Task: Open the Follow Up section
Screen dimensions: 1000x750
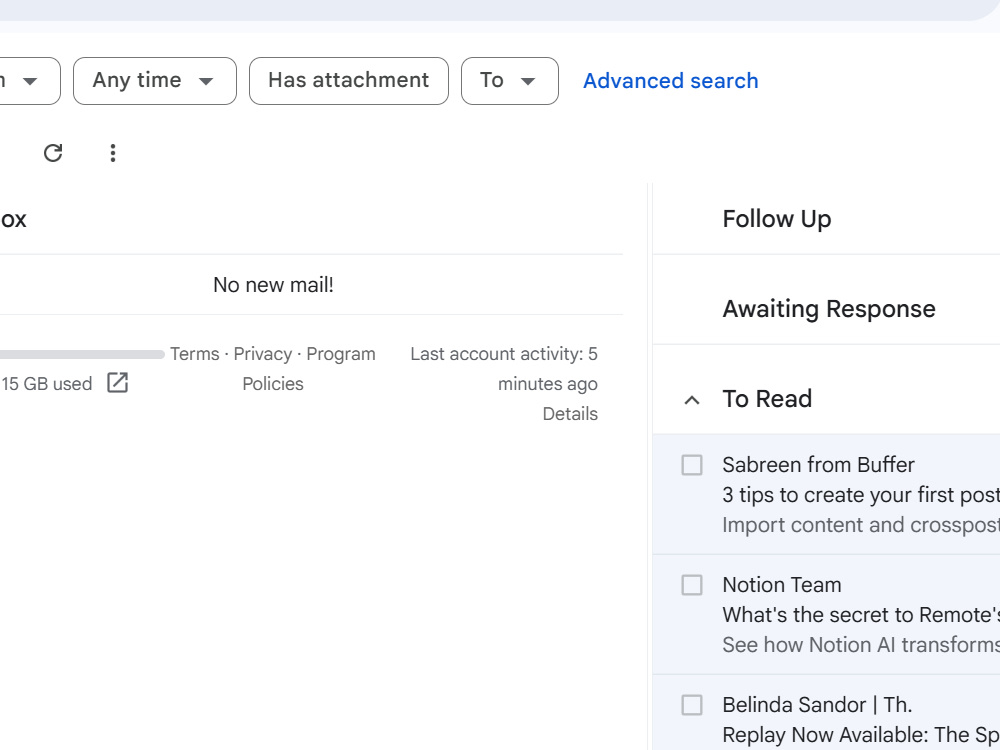Action: [x=777, y=219]
